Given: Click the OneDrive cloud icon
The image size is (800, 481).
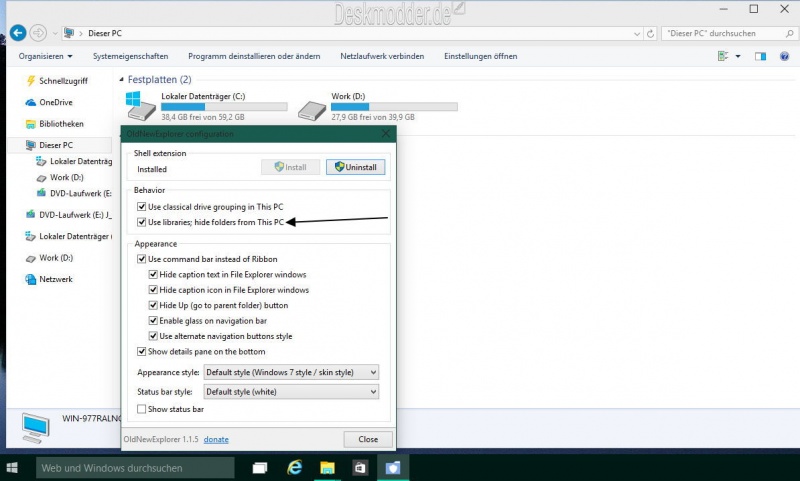Looking at the screenshot, I should click(x=31, y=103).
